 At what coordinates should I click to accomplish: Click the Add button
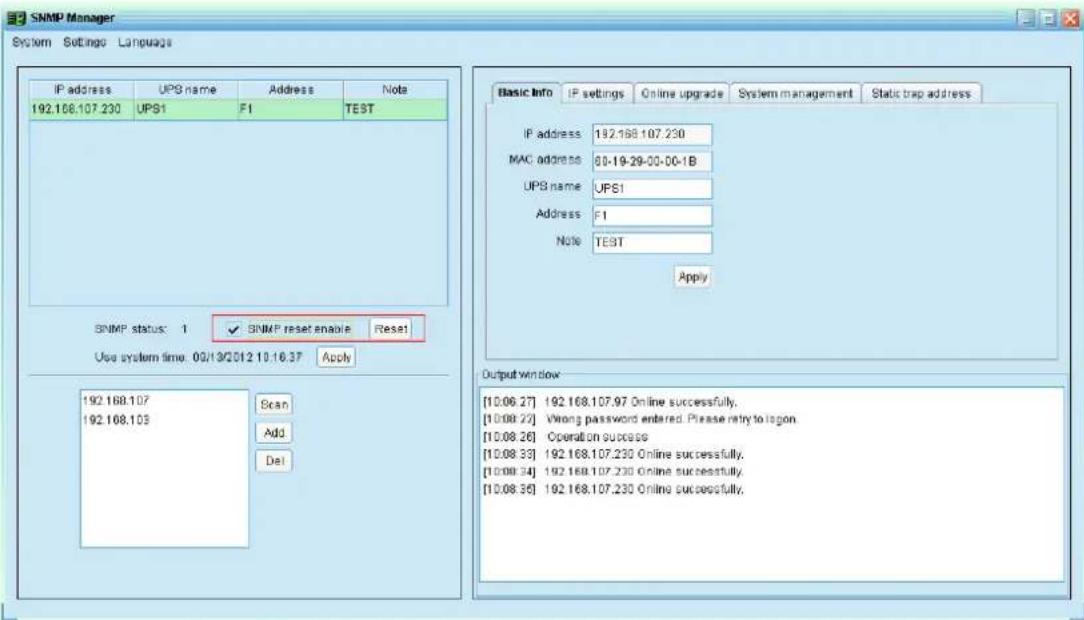(274, 433)
